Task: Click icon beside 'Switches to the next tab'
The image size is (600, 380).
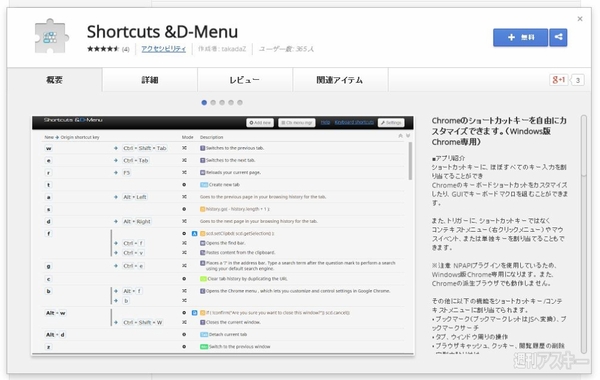Action: click(202, 160)
